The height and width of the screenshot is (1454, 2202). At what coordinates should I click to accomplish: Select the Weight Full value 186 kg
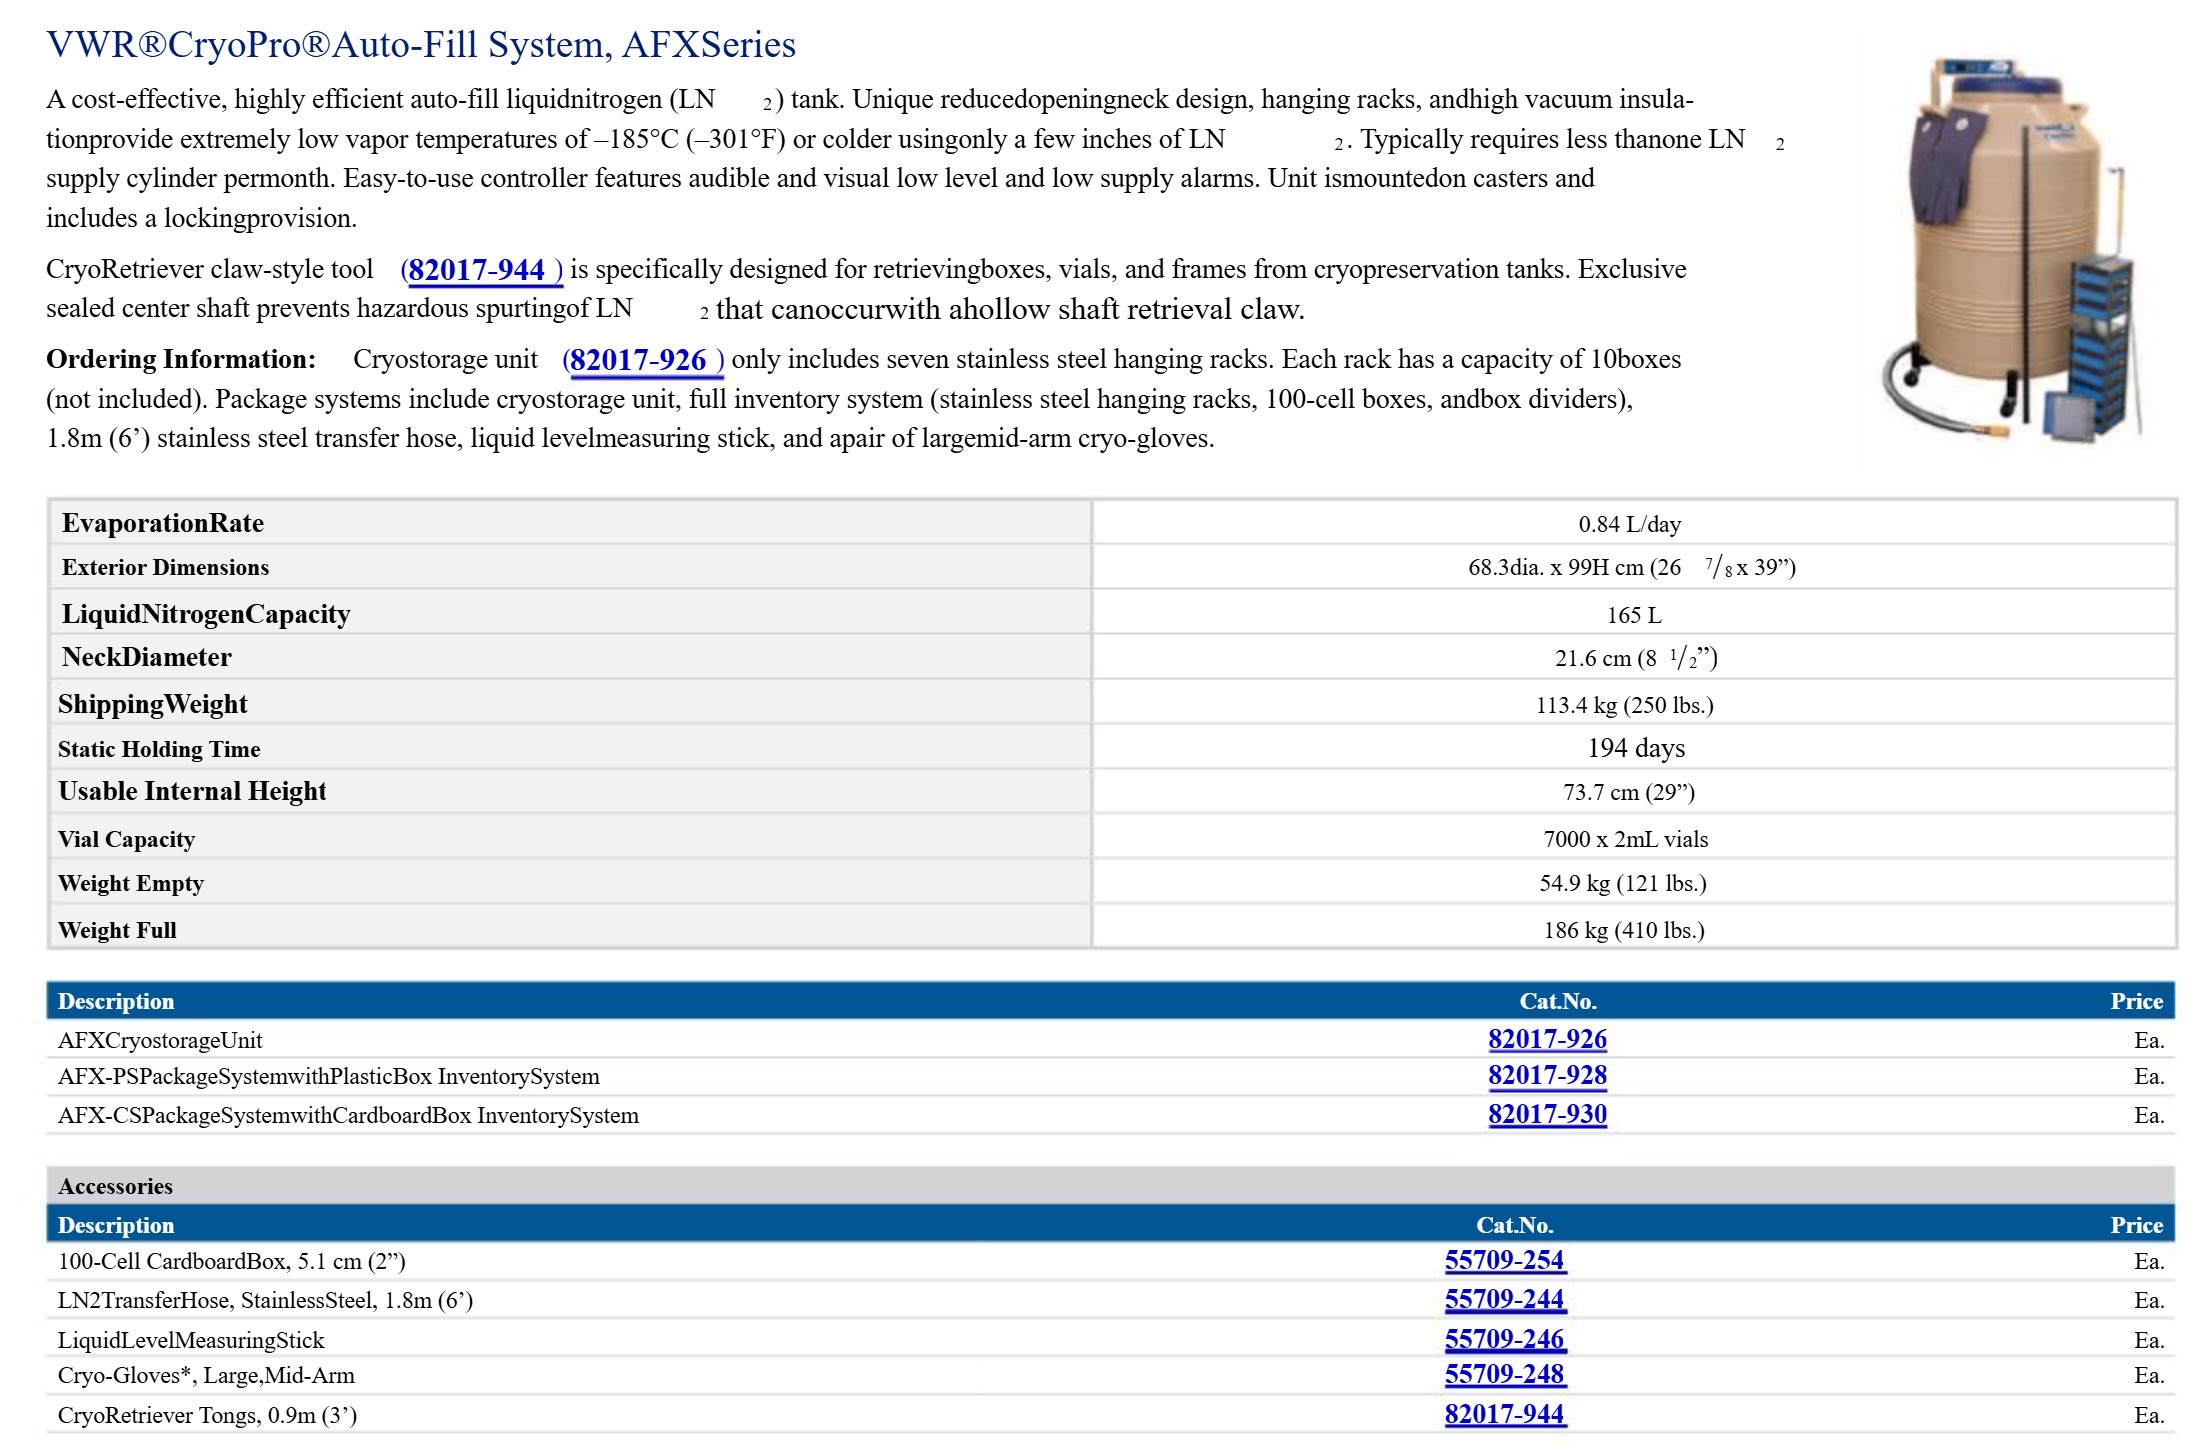point(1623,930)
